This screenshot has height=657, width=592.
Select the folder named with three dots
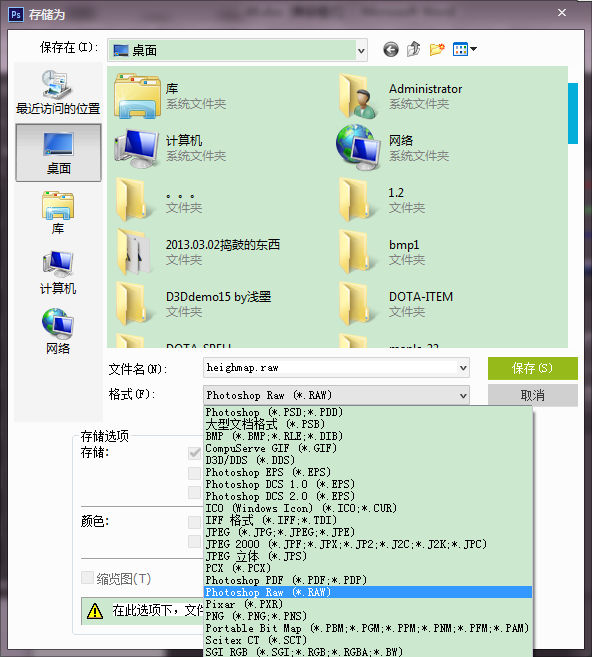159,200
